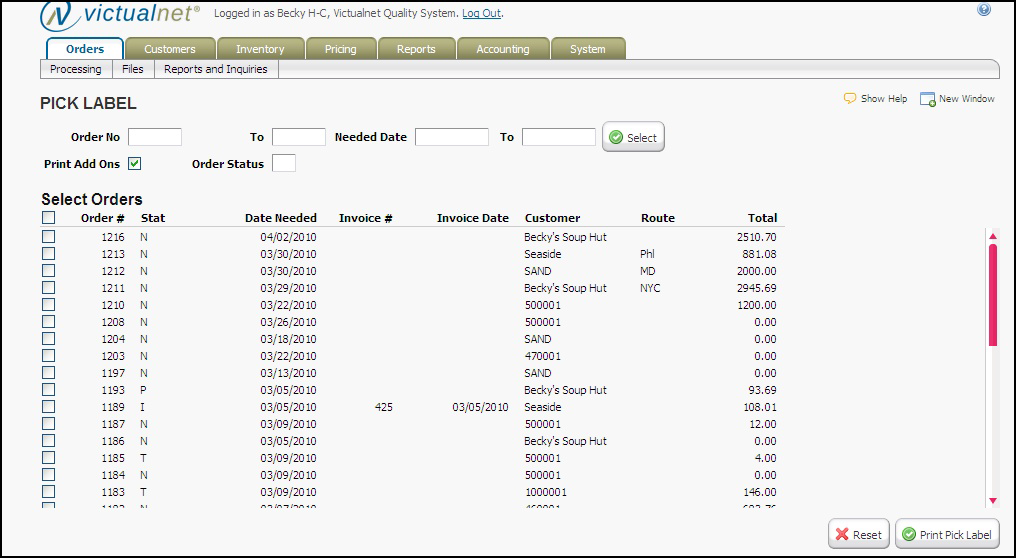
Task: Open the Reports and Inquiries submenu
Action: tap(216, 69)
